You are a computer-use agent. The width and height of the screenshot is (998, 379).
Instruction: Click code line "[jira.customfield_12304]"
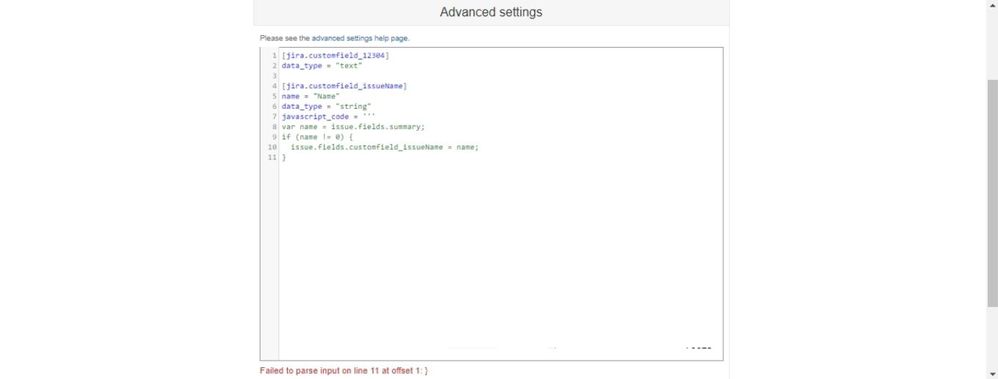pyautogui.click(x=335, y=55)
